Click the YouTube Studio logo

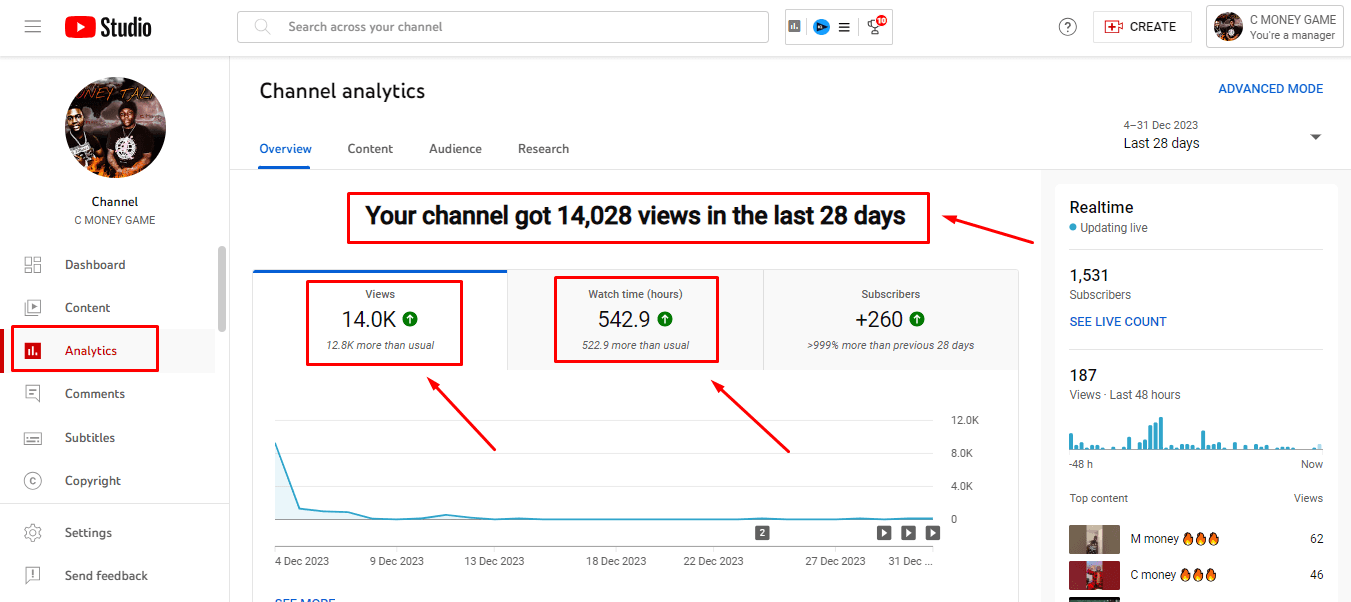pos(108,27)
